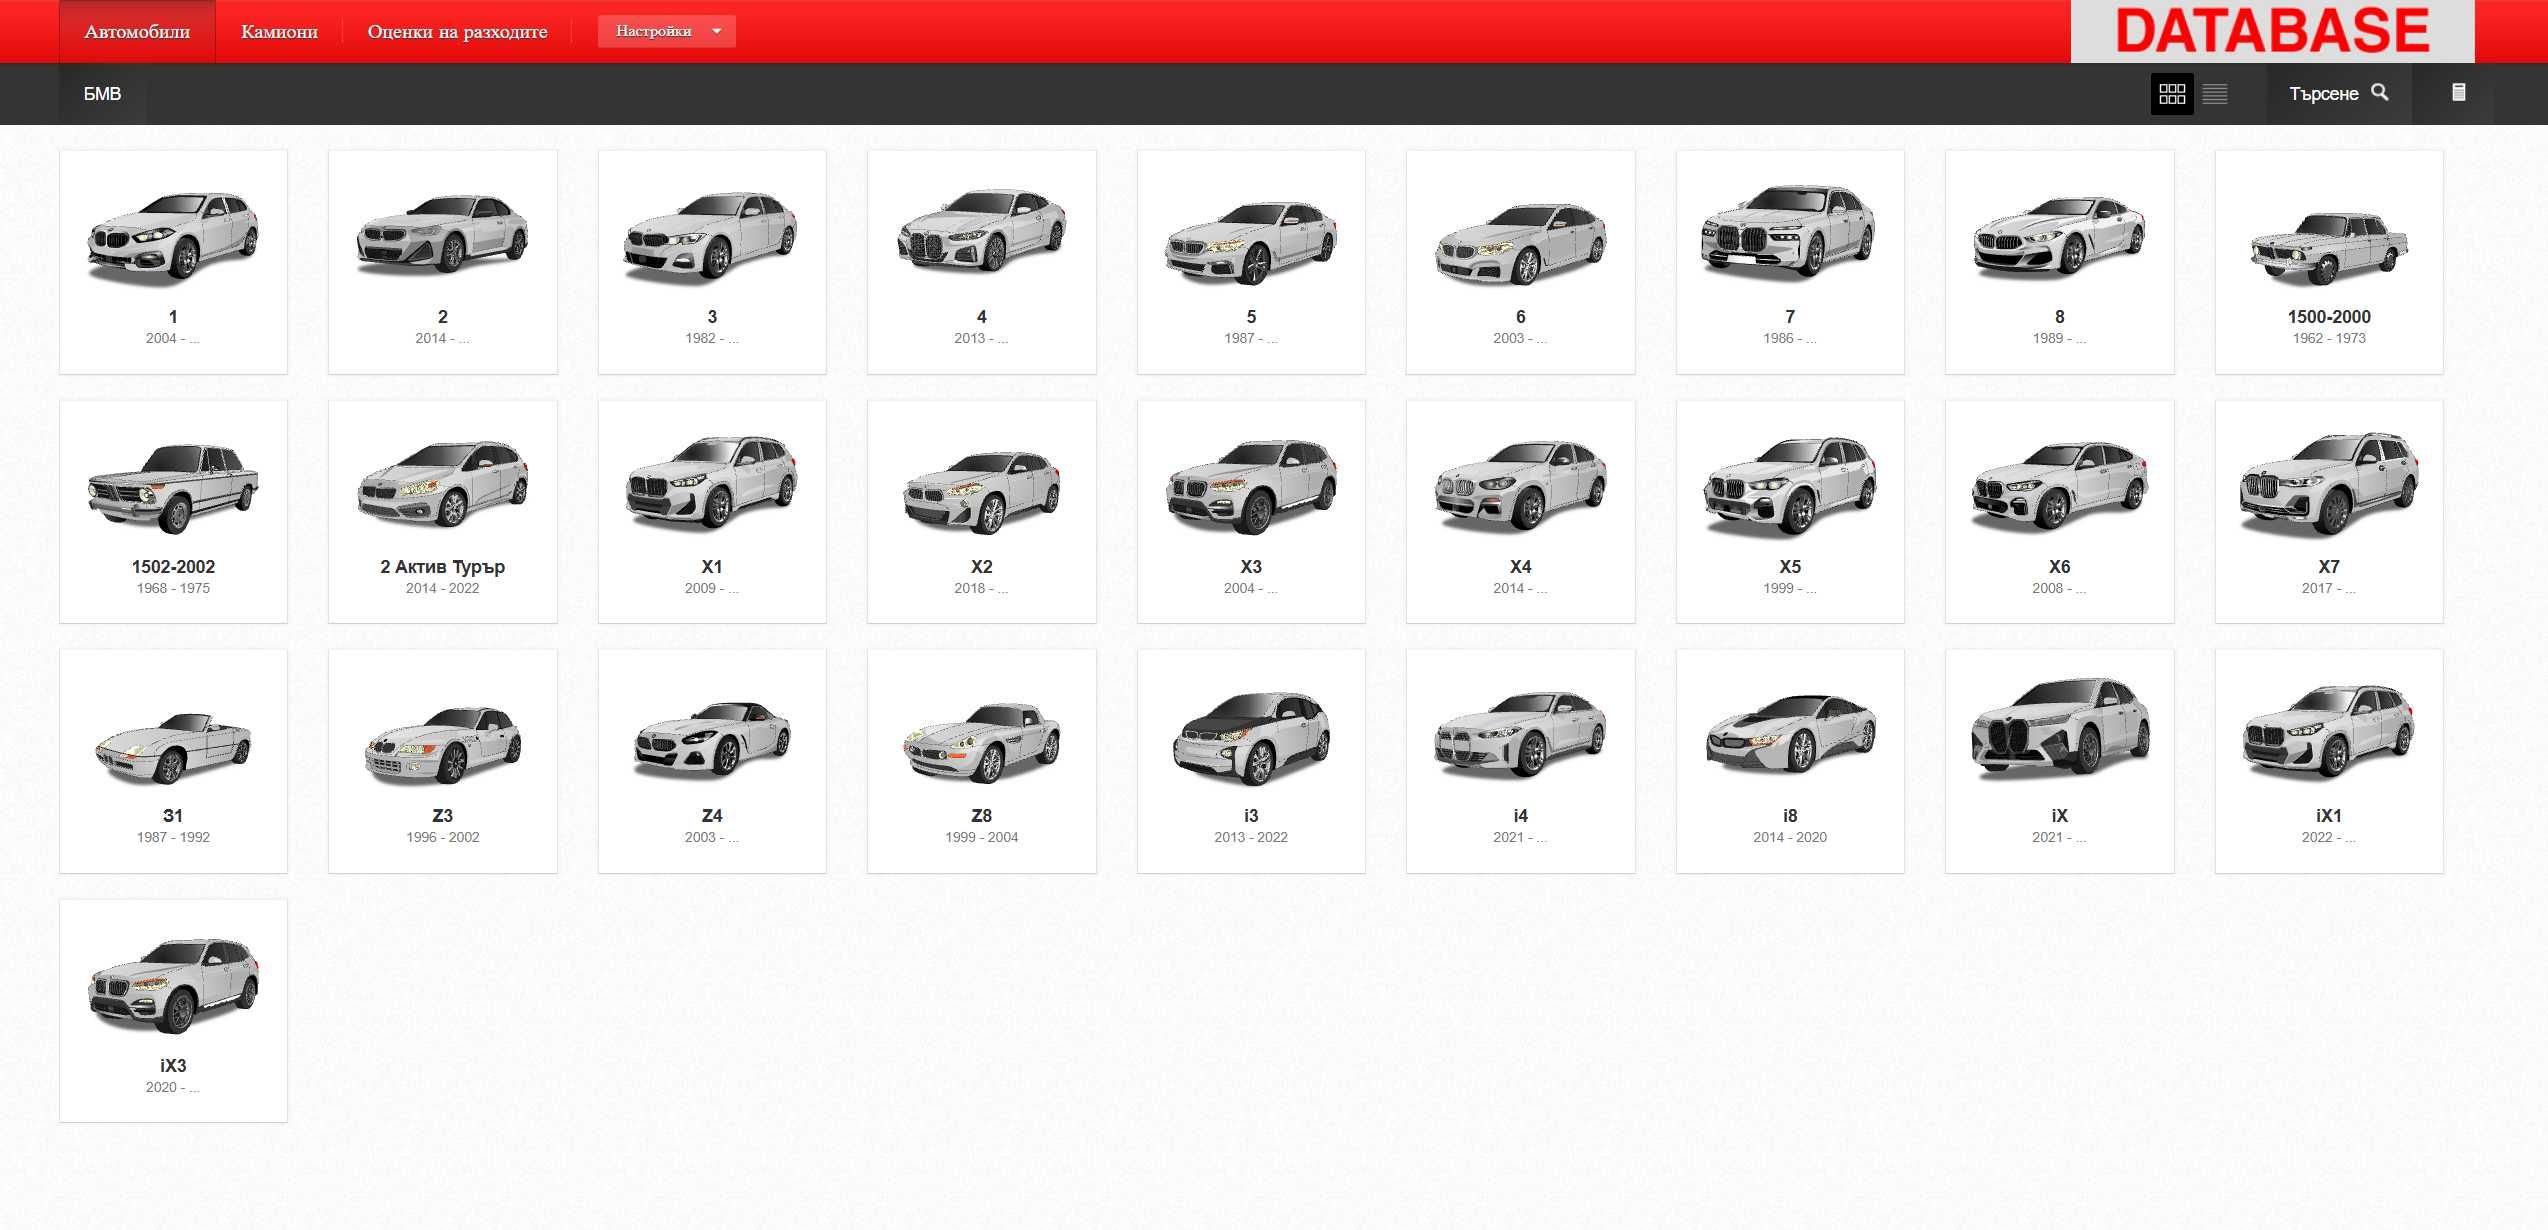This screenshot has height=1230, width=2548.
Task: Select the BMW X5 model card
Action: 1789,512
